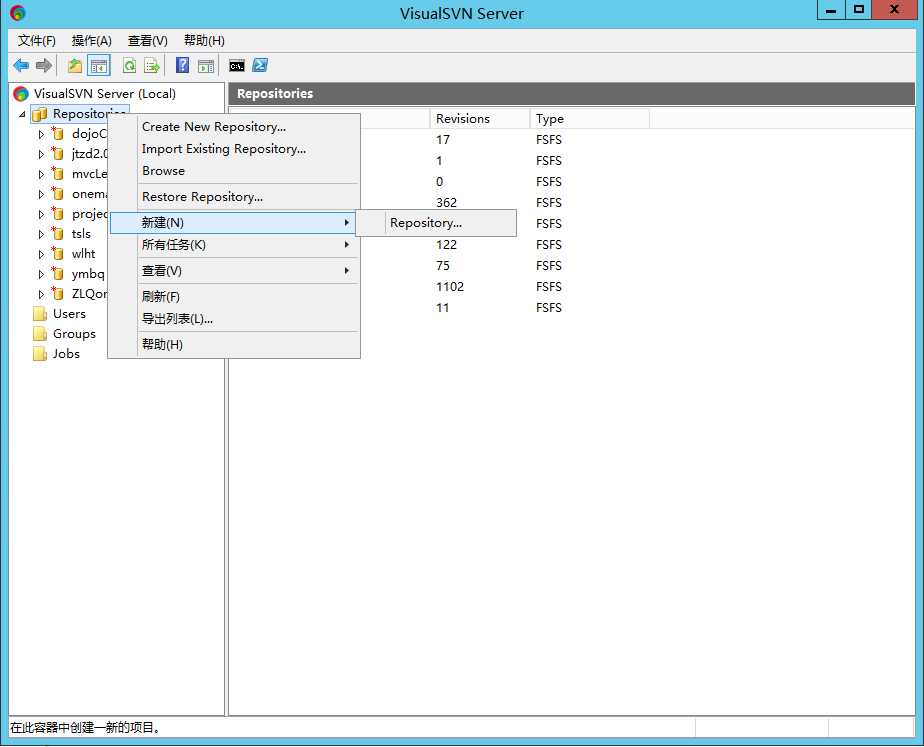Highlight the 新建(N) context menu item
The width and height of the screenshot is (924, 747).
pyautogui.click(x=234, y=223)
